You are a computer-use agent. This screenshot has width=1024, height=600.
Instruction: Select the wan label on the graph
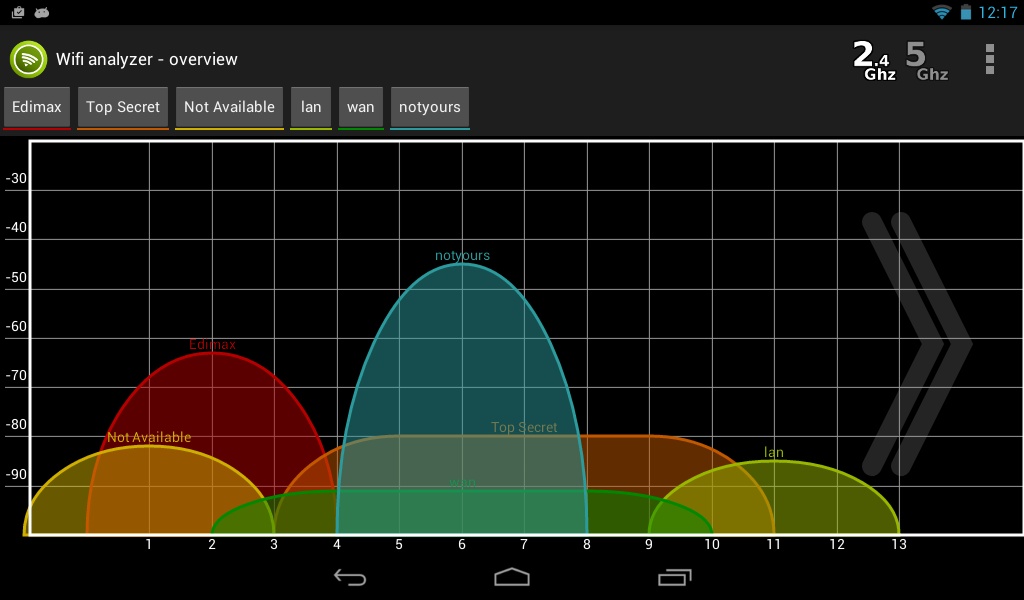[x=462, y=483]
